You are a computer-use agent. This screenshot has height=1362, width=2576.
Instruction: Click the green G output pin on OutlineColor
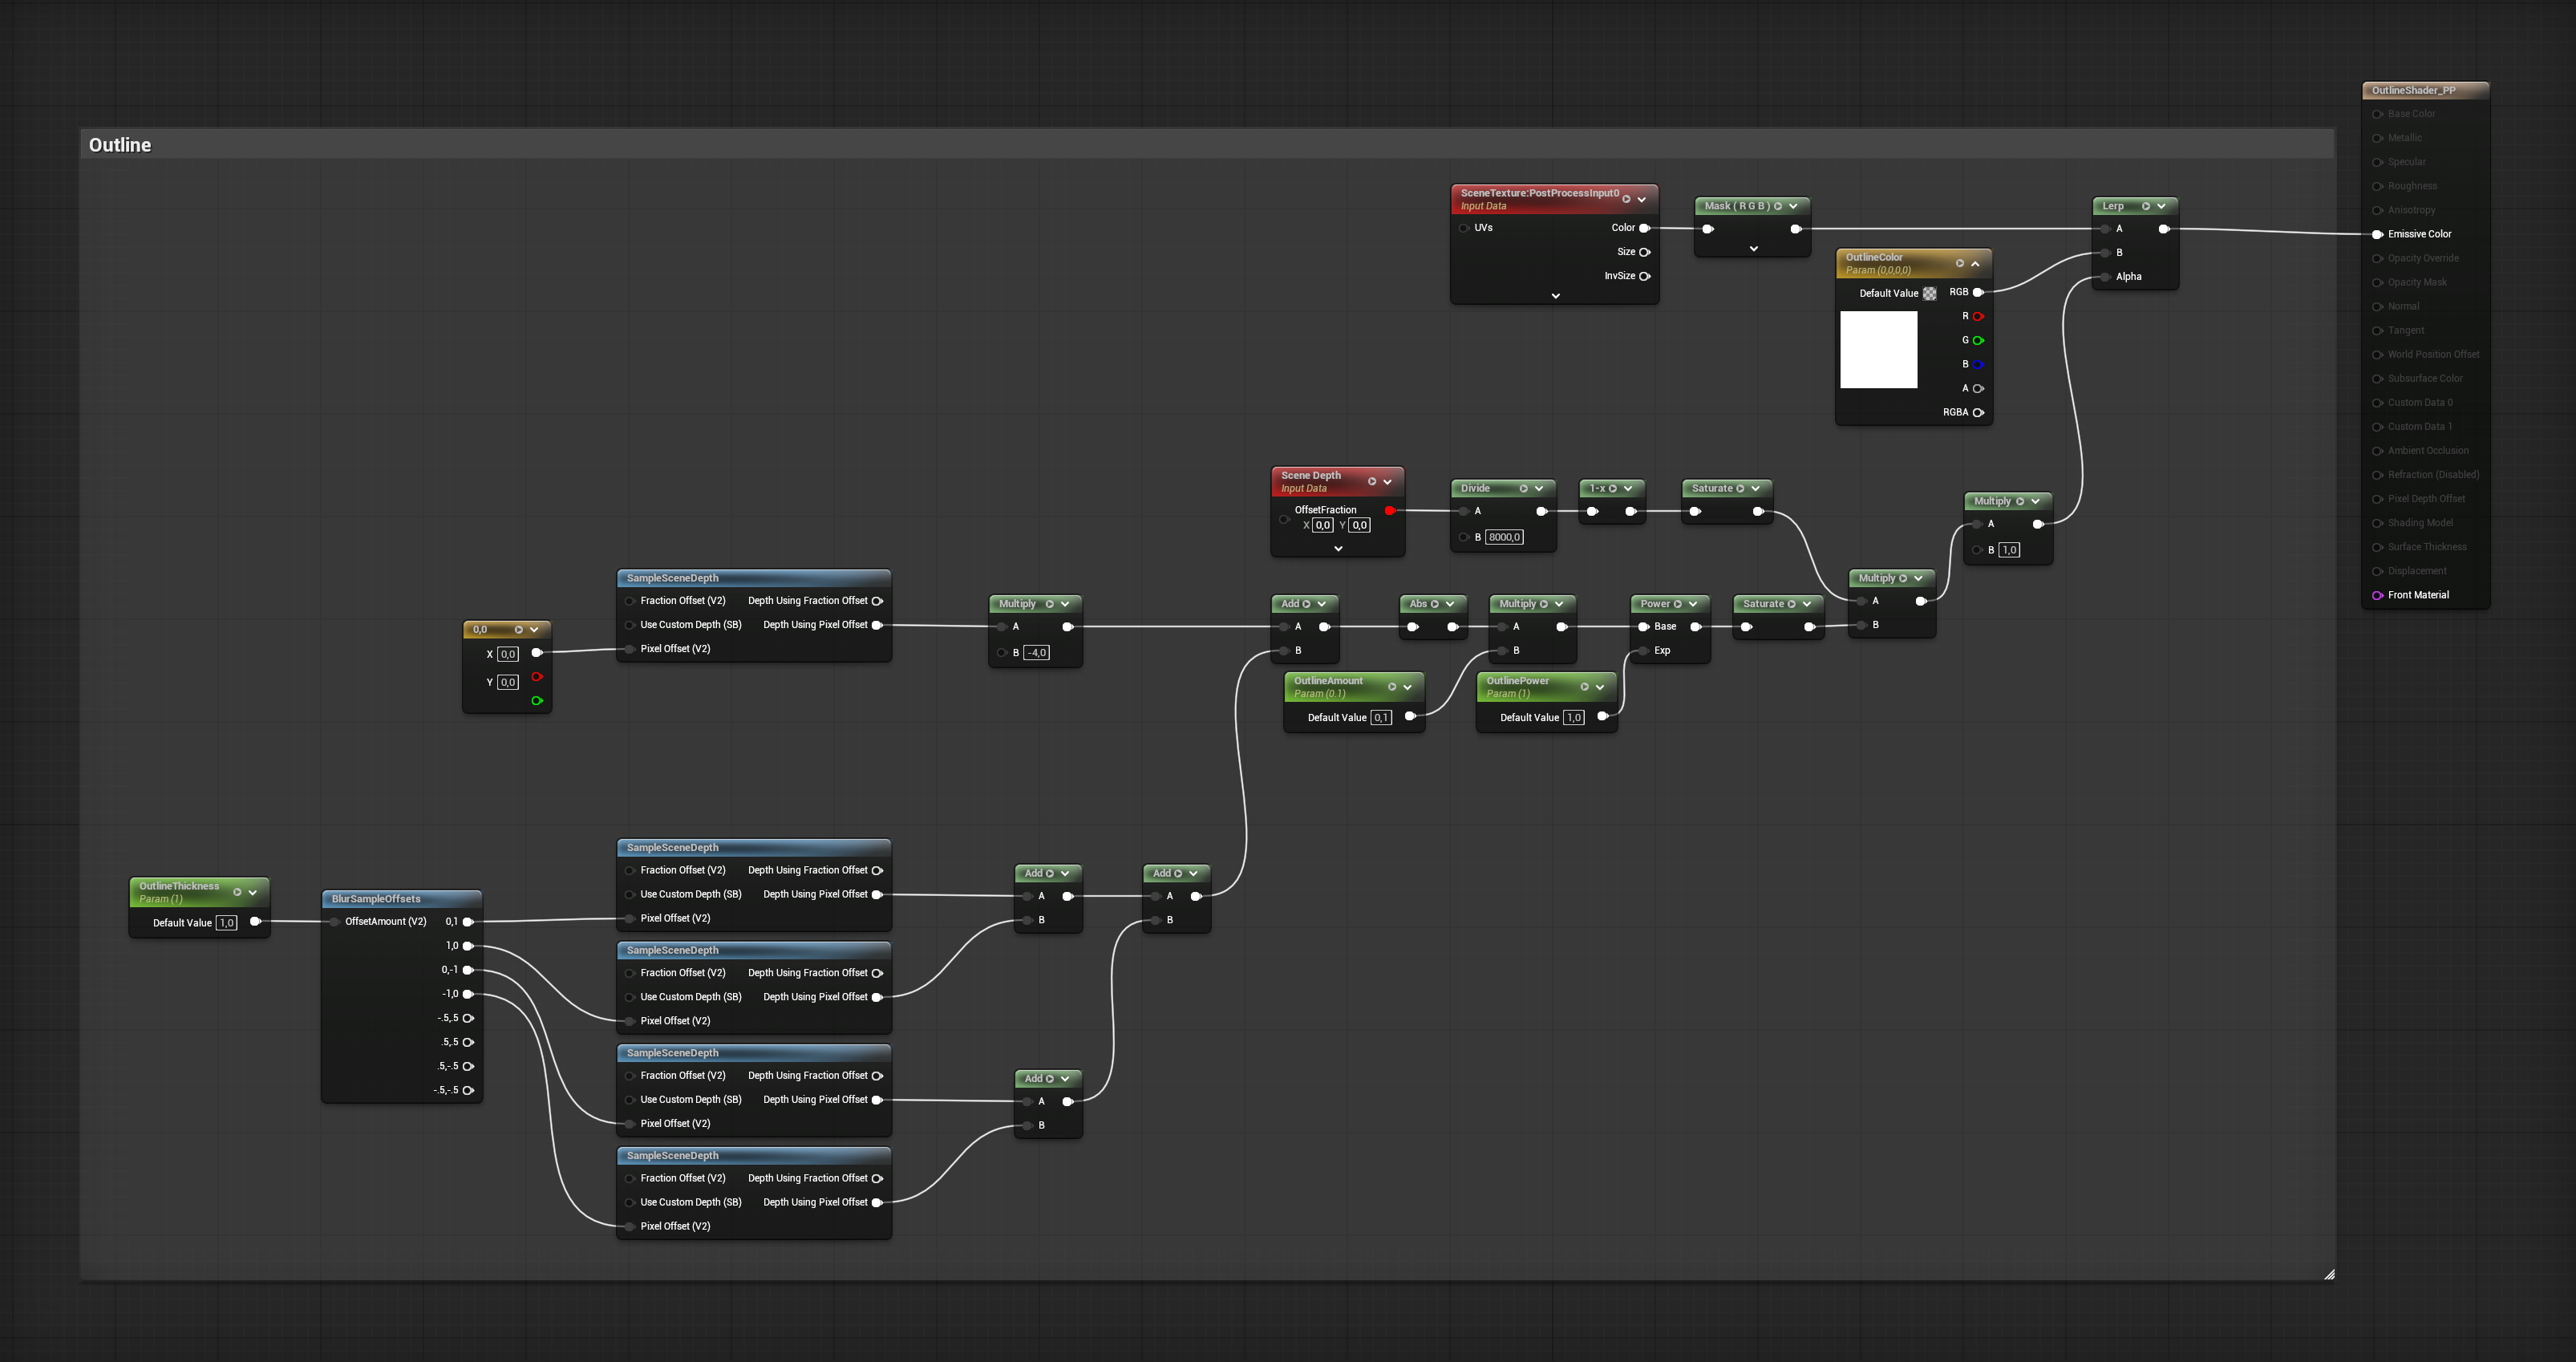tap(1978, 340)
